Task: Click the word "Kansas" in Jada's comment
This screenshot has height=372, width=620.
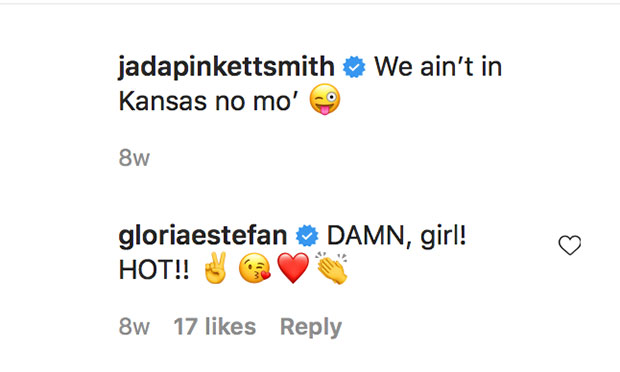Action: pos(163,101)
